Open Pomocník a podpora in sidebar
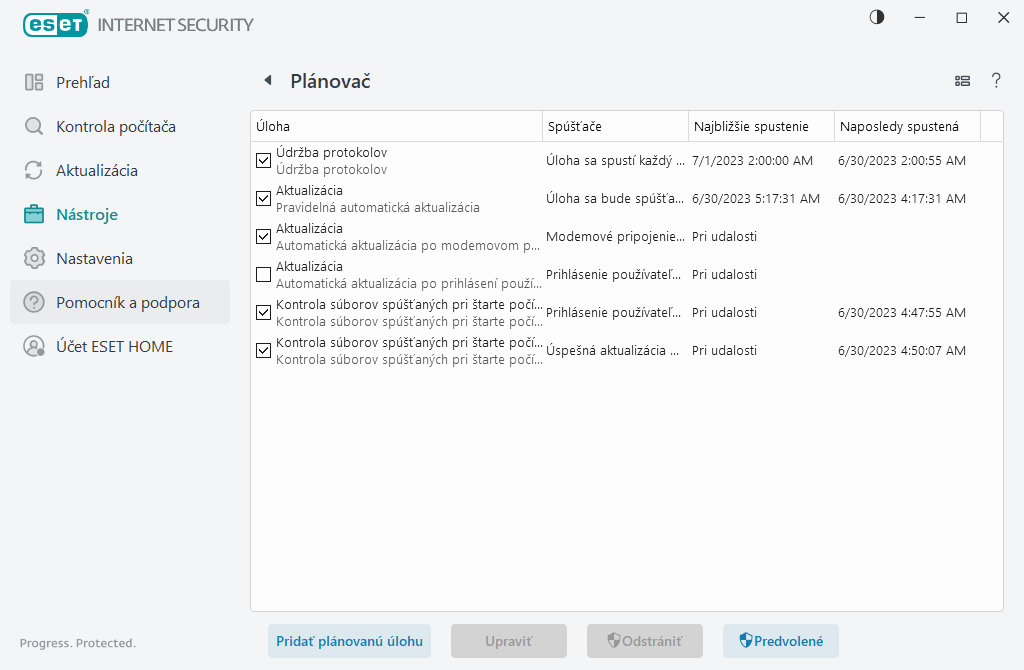Viewport: 1024px width, 670px height. (x=127, y=302)
